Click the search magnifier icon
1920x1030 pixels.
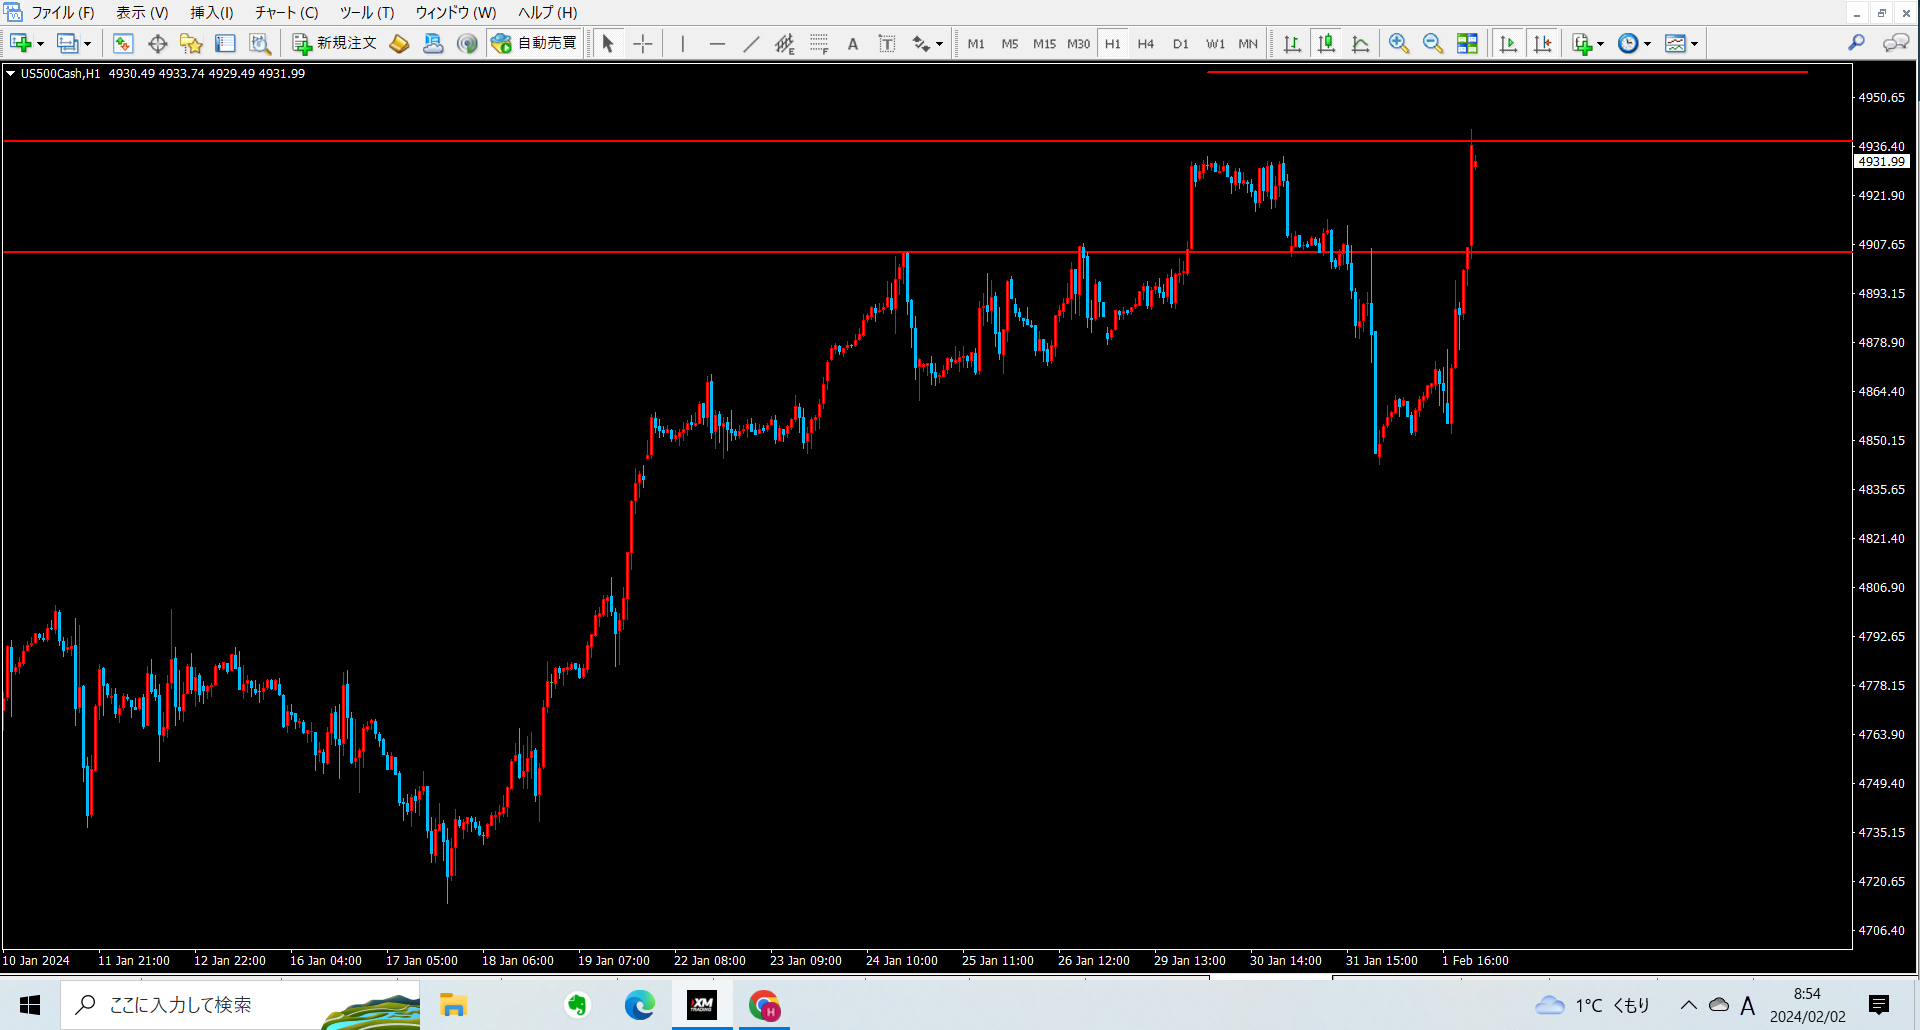(1856, 43)
